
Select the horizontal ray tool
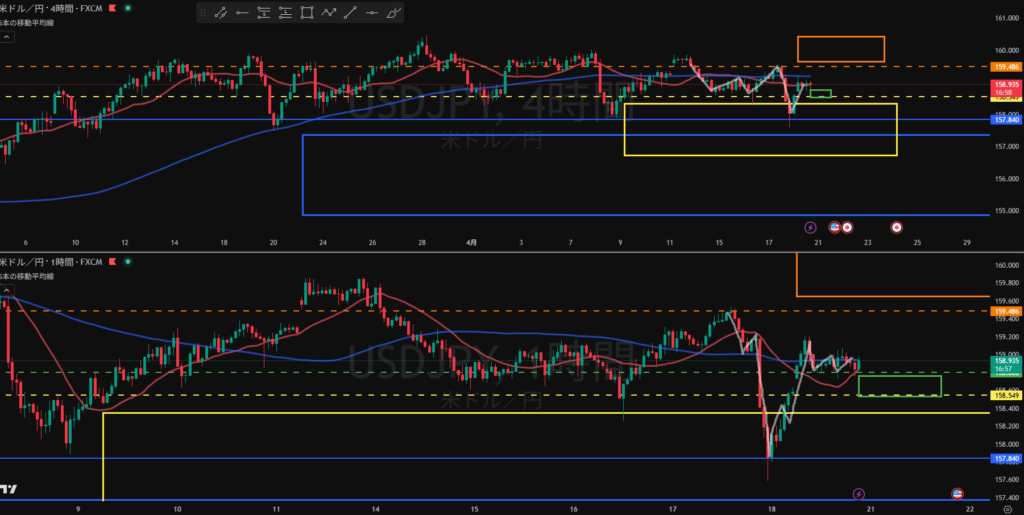(x=241, y=13)
